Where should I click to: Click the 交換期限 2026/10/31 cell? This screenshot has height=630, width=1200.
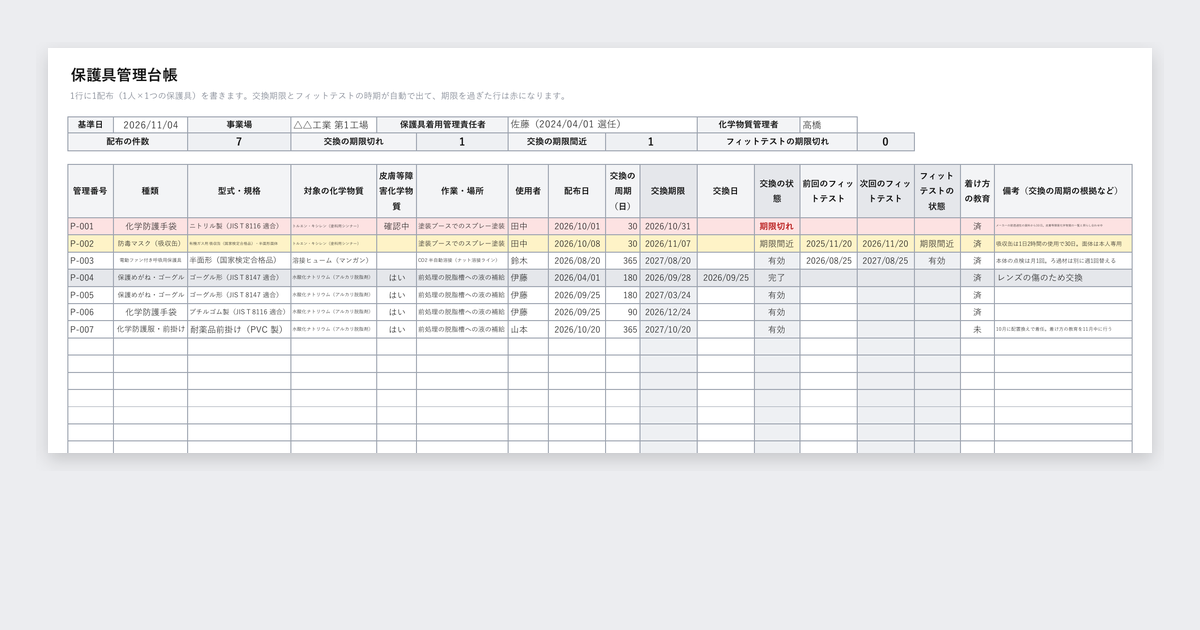pos(668,227)
